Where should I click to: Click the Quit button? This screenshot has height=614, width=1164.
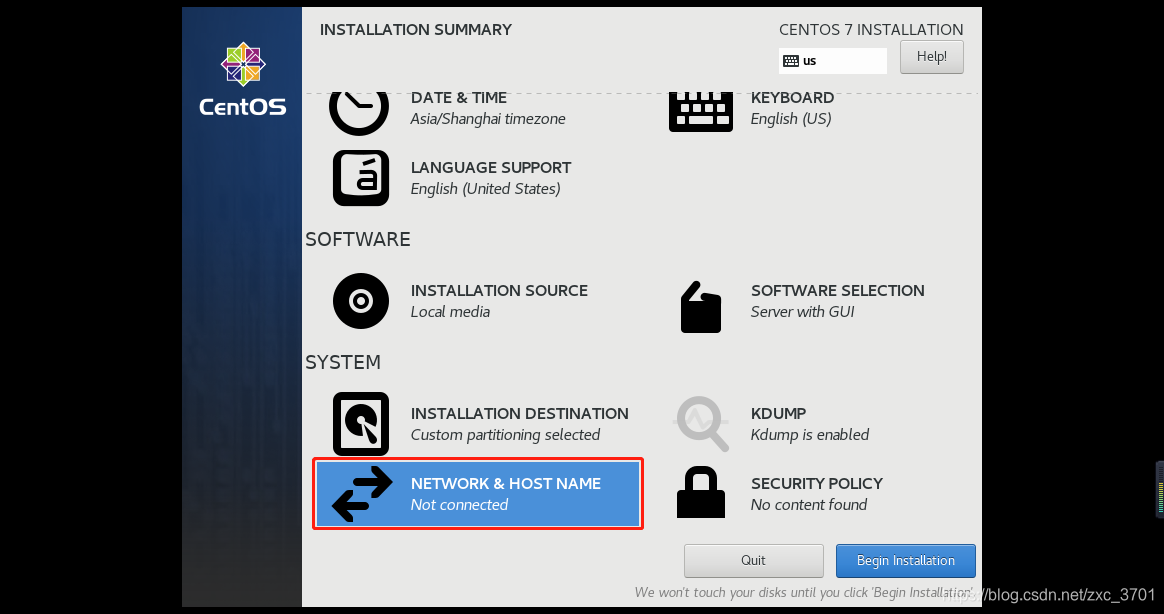click(x=753, y=561)
